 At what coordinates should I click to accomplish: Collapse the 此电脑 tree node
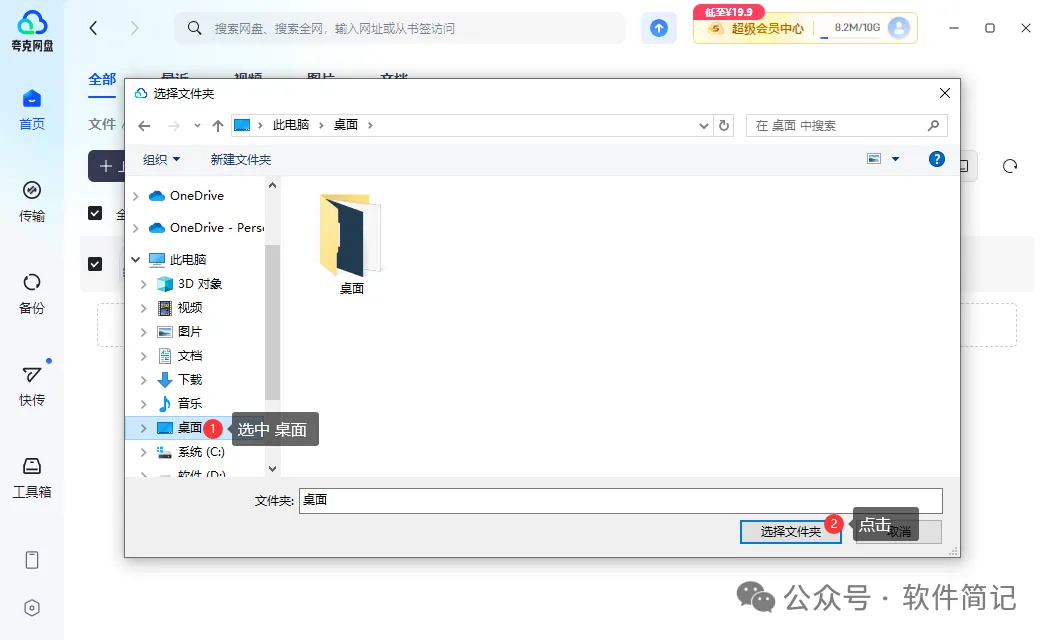pyautogui.click(x=136, y=259)
